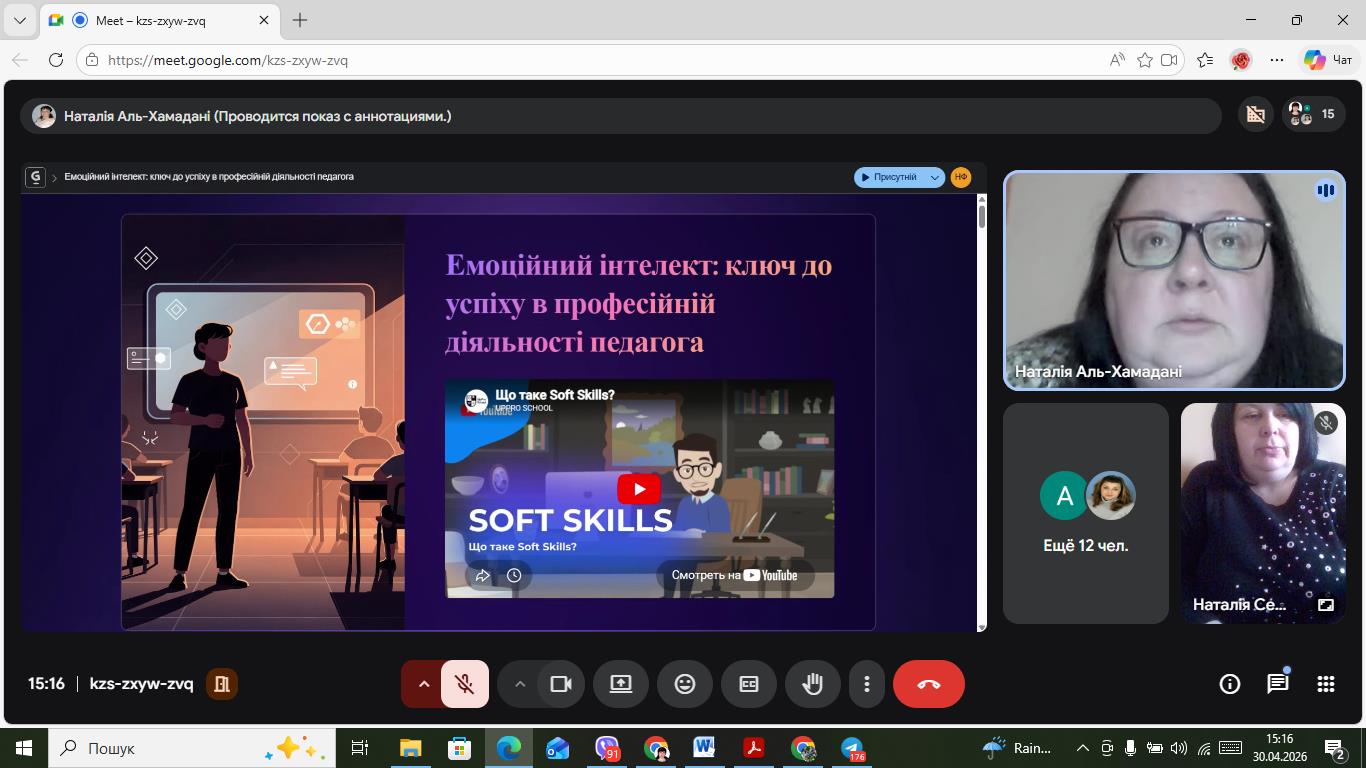1366x768 pixels.
Task: Open the emoji reactions panel
Action: 685,684
